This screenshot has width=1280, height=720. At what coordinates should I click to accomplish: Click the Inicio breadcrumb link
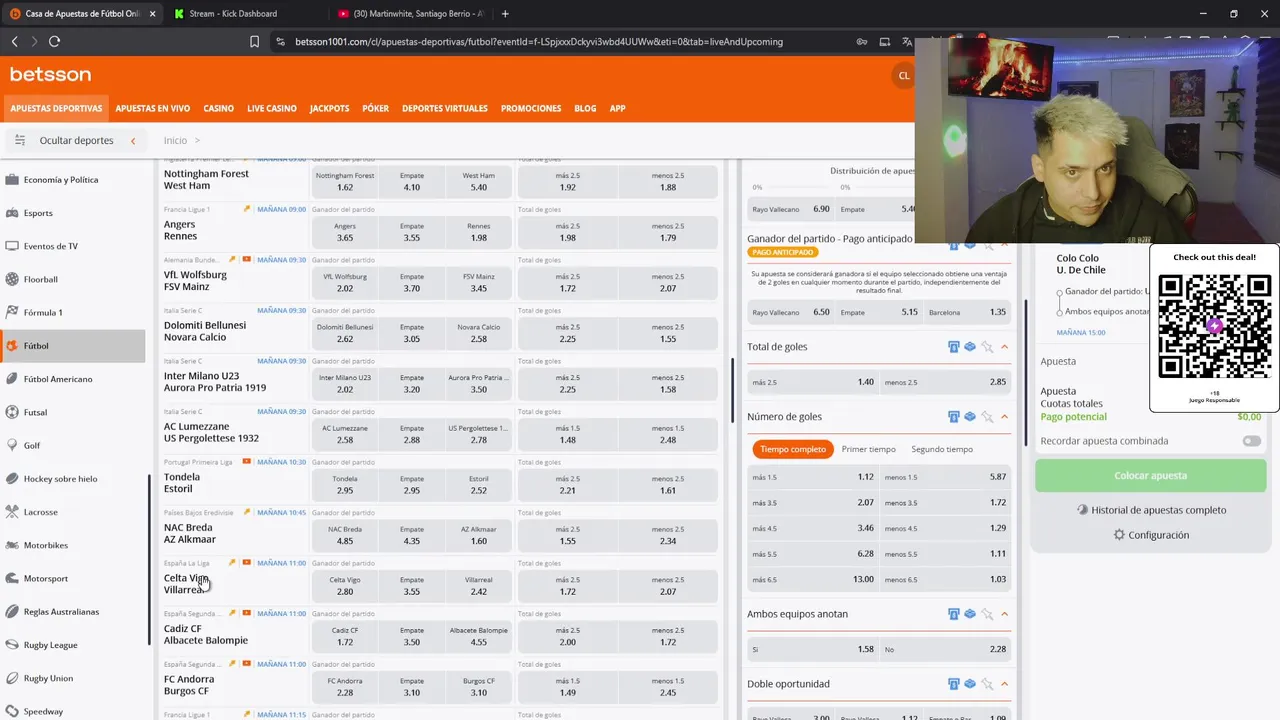tap(175, 141)
